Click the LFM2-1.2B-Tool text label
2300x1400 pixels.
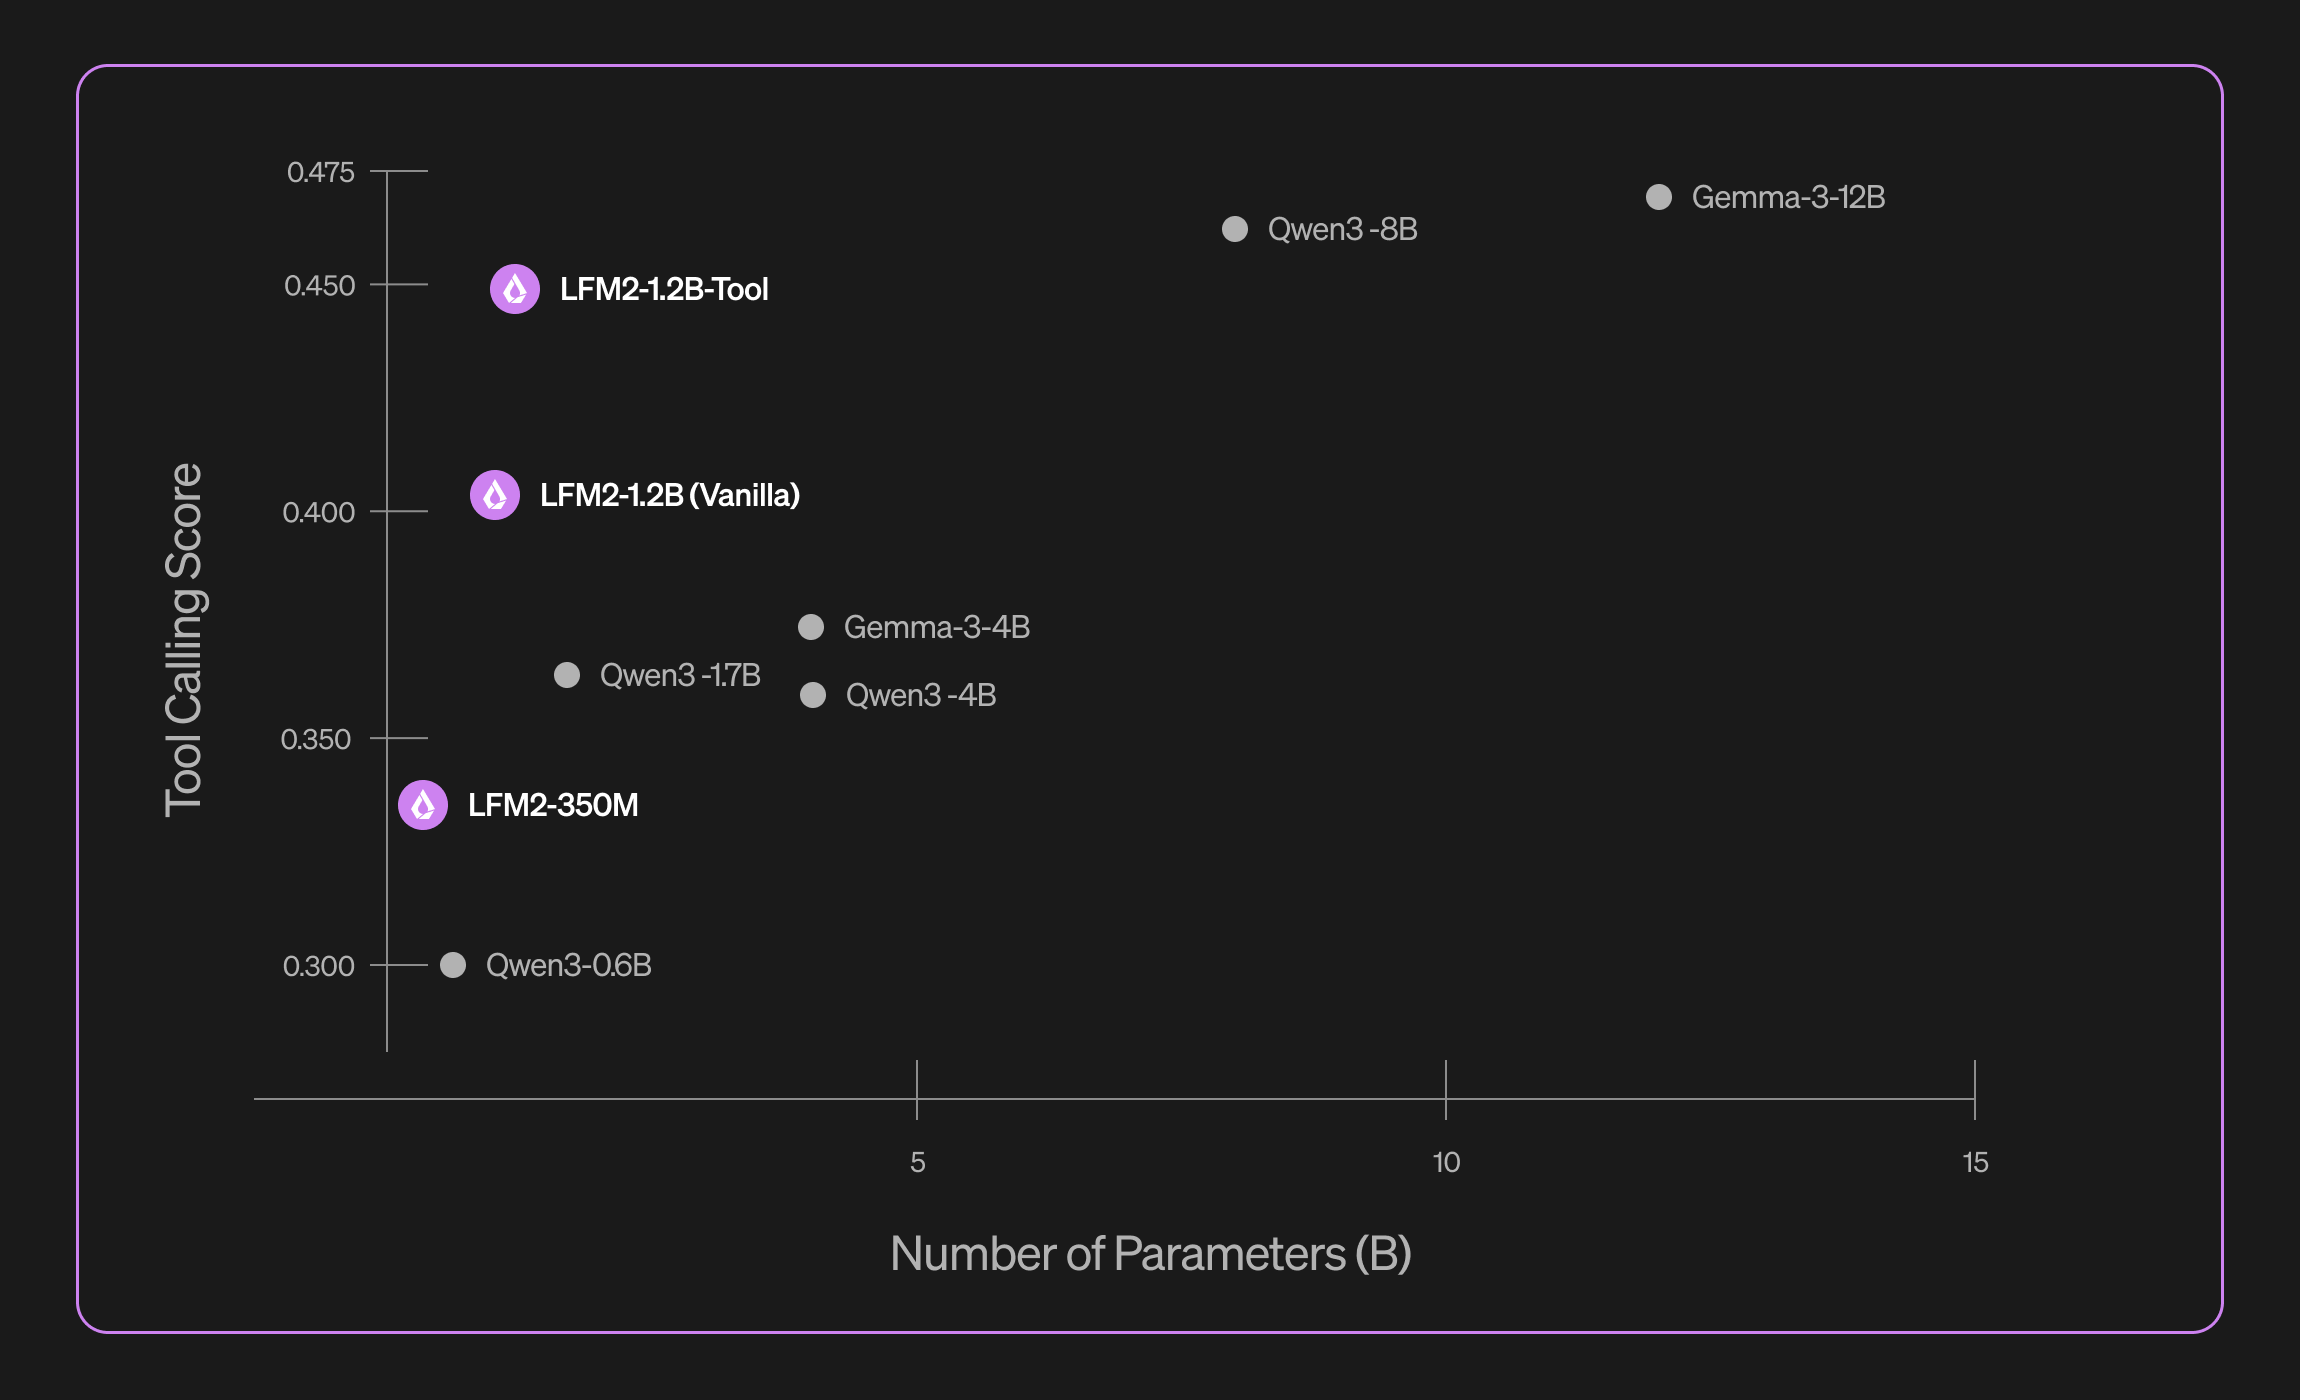click(x=664, y=289)
